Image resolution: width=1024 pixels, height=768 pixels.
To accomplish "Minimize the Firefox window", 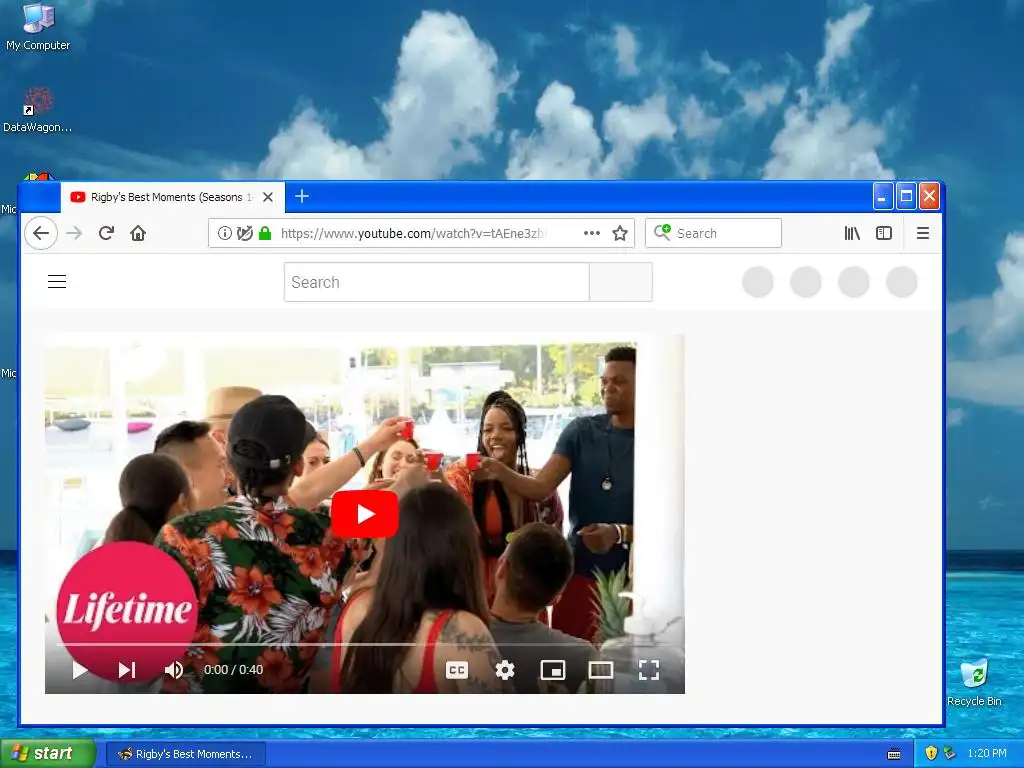I will [882, 196].
